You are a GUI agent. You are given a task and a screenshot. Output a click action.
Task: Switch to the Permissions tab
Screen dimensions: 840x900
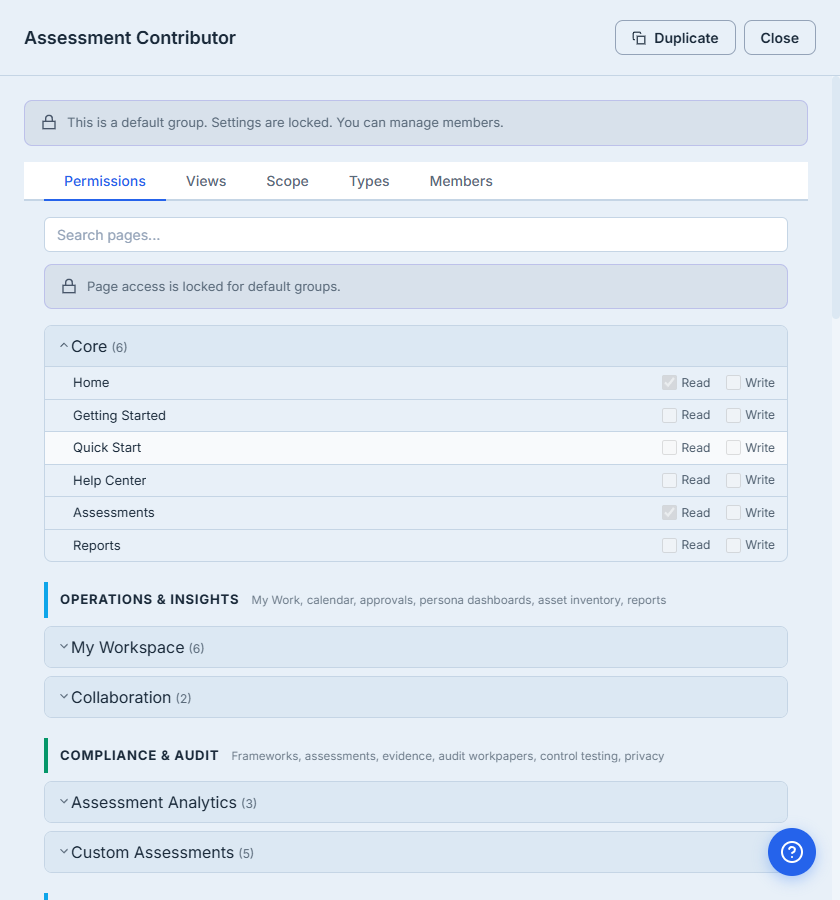pyautogui.click(x=105, y=181)
